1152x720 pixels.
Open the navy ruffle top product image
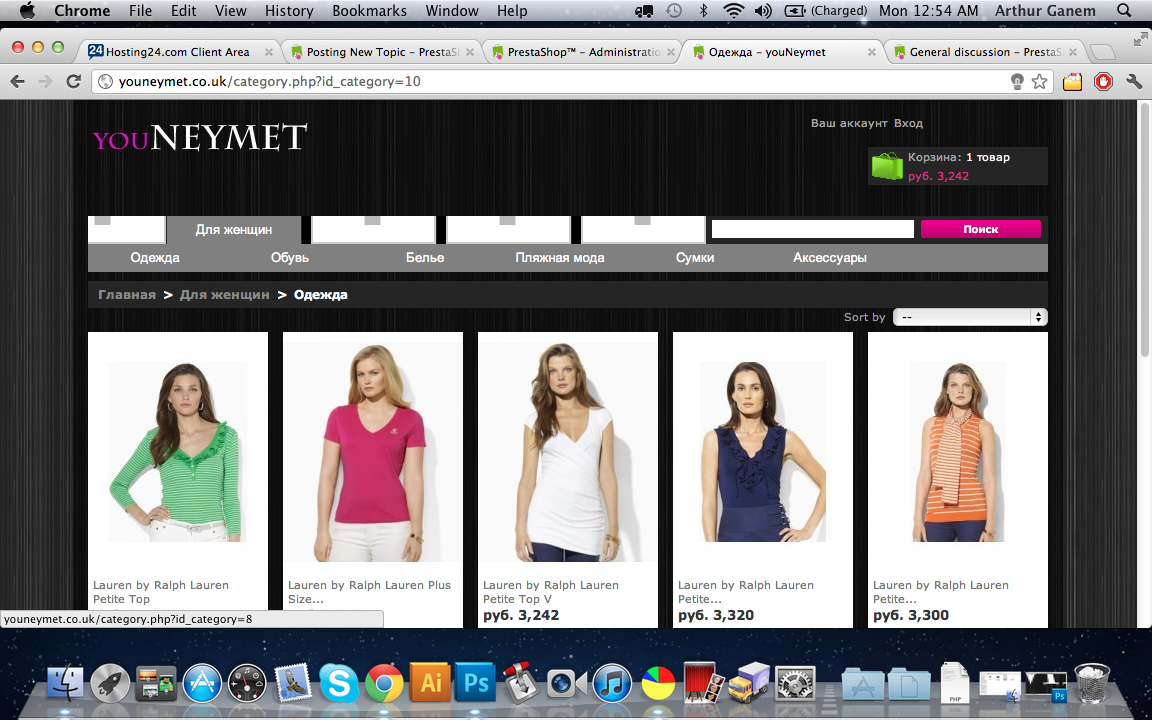pyautogui.click(x=763, y=452)
